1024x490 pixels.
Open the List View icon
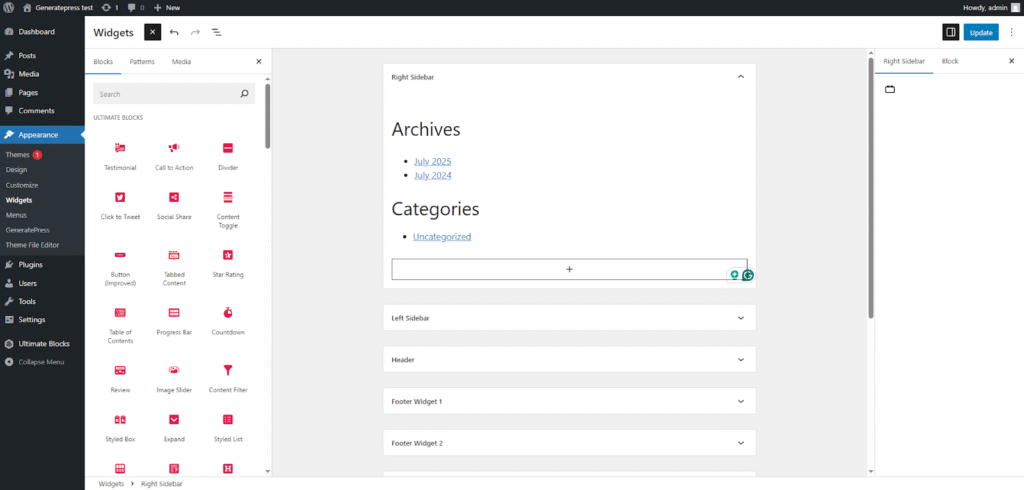216,32
